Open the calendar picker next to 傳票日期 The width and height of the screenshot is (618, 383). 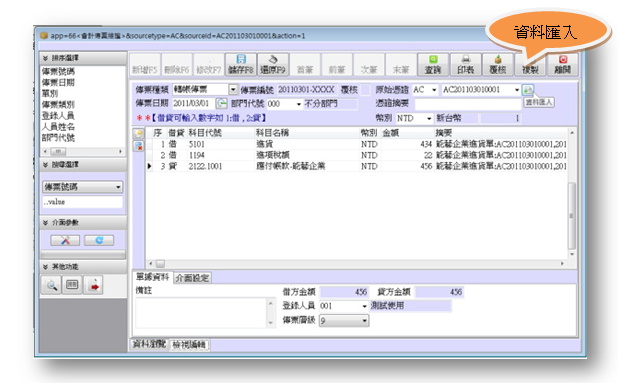click(x=222, y=104)
